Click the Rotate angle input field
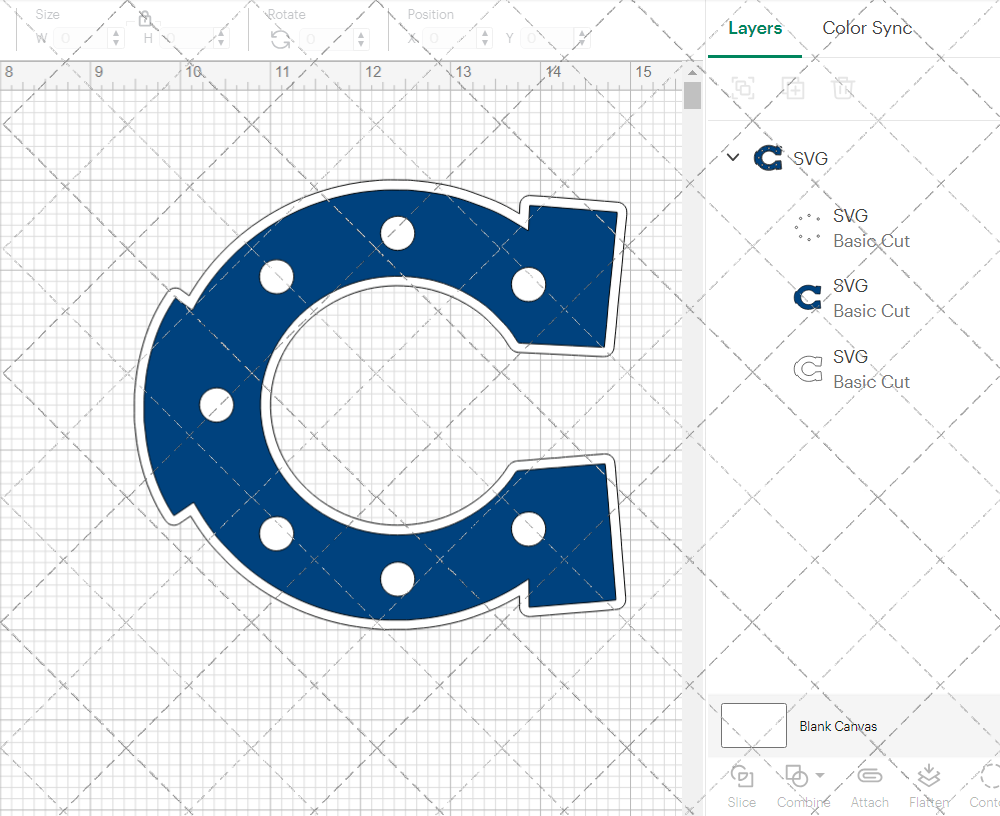 pos(328,39)
